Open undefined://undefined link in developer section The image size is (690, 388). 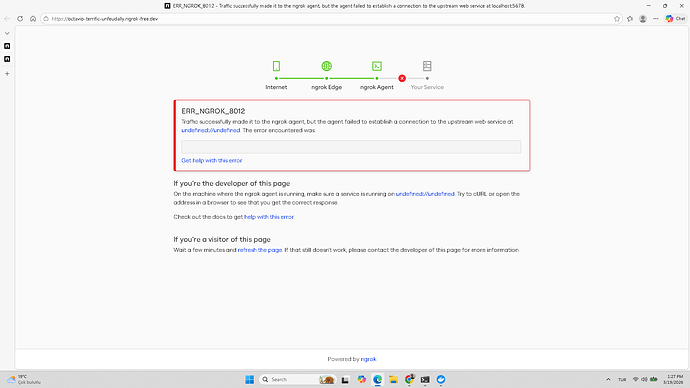(425, 194)
